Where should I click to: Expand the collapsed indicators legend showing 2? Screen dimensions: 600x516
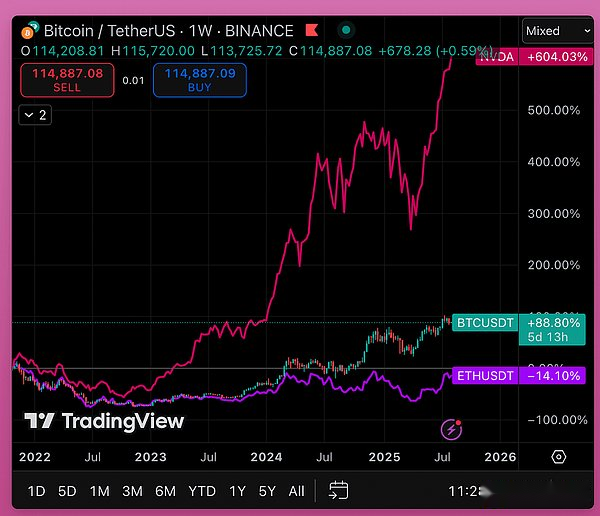pyautogui.click(x=35, y=115)
